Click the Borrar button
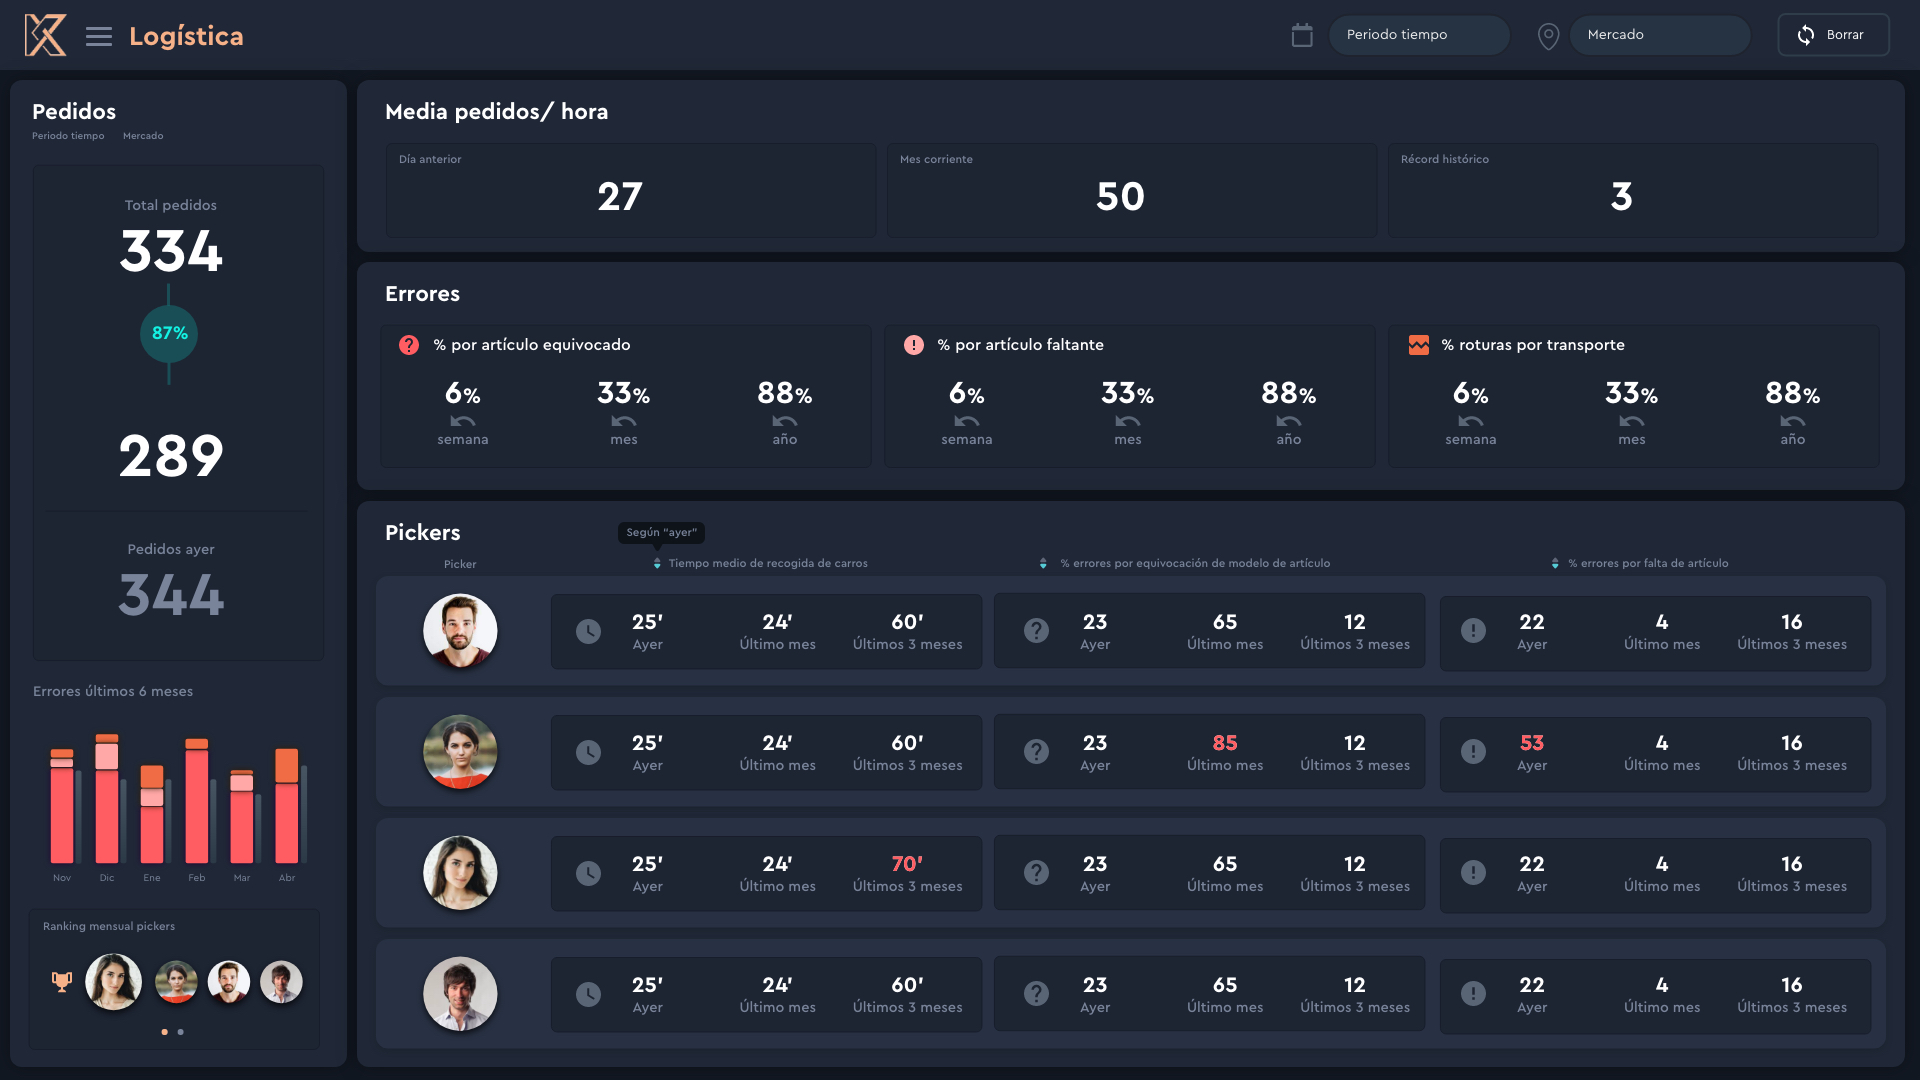The width and height of the screenshot is (1920, 1080). pos(1832,35)
